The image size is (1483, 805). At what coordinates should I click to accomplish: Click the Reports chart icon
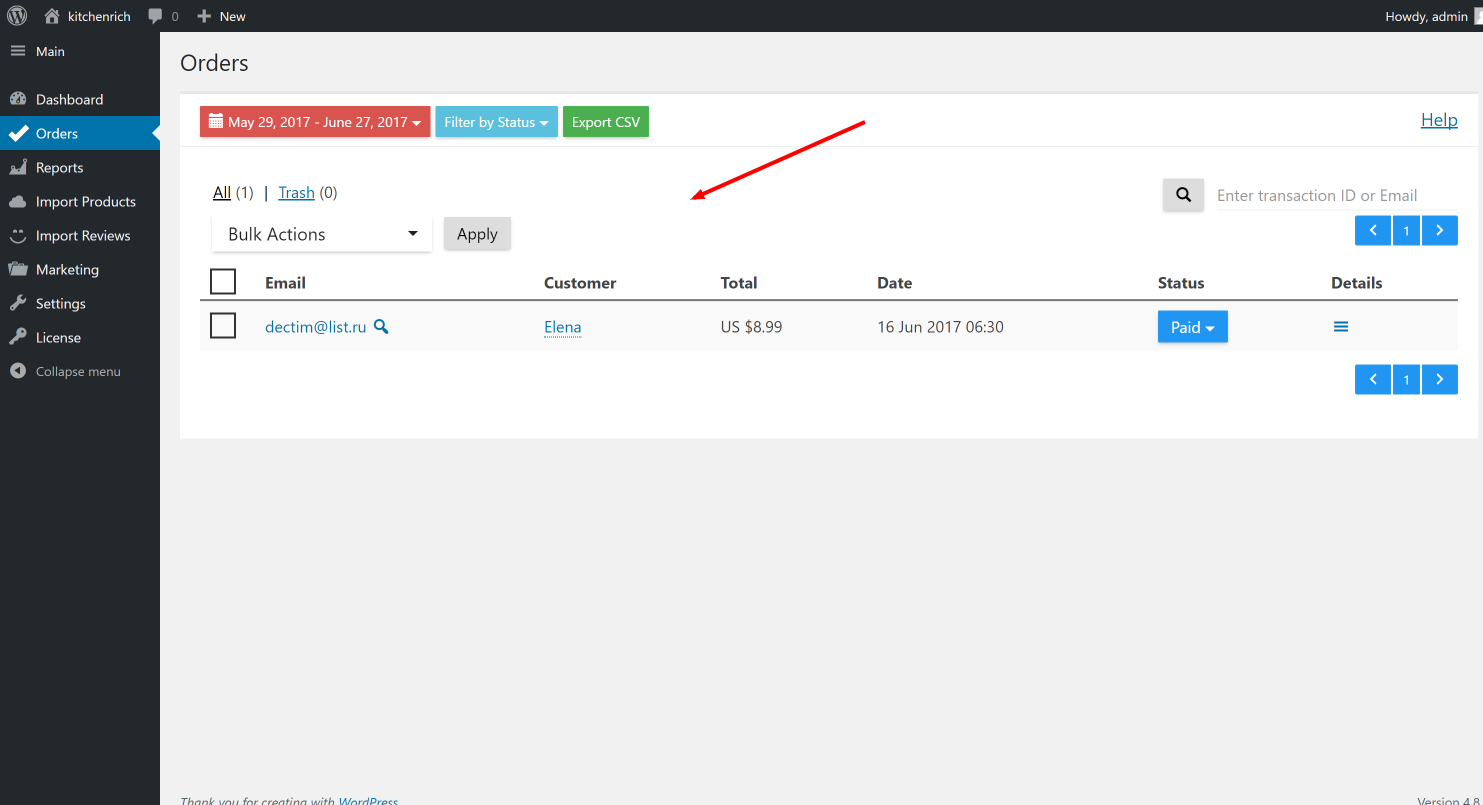(x=18, y=167)
